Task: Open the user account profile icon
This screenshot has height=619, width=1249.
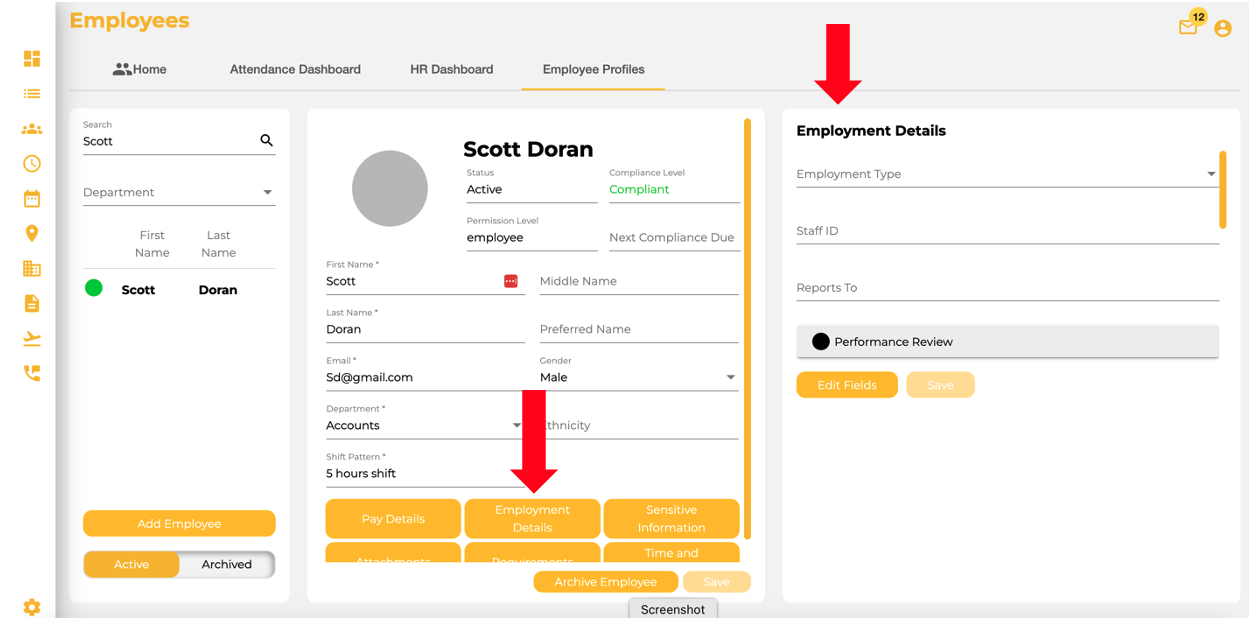Action: point(1223,28)
